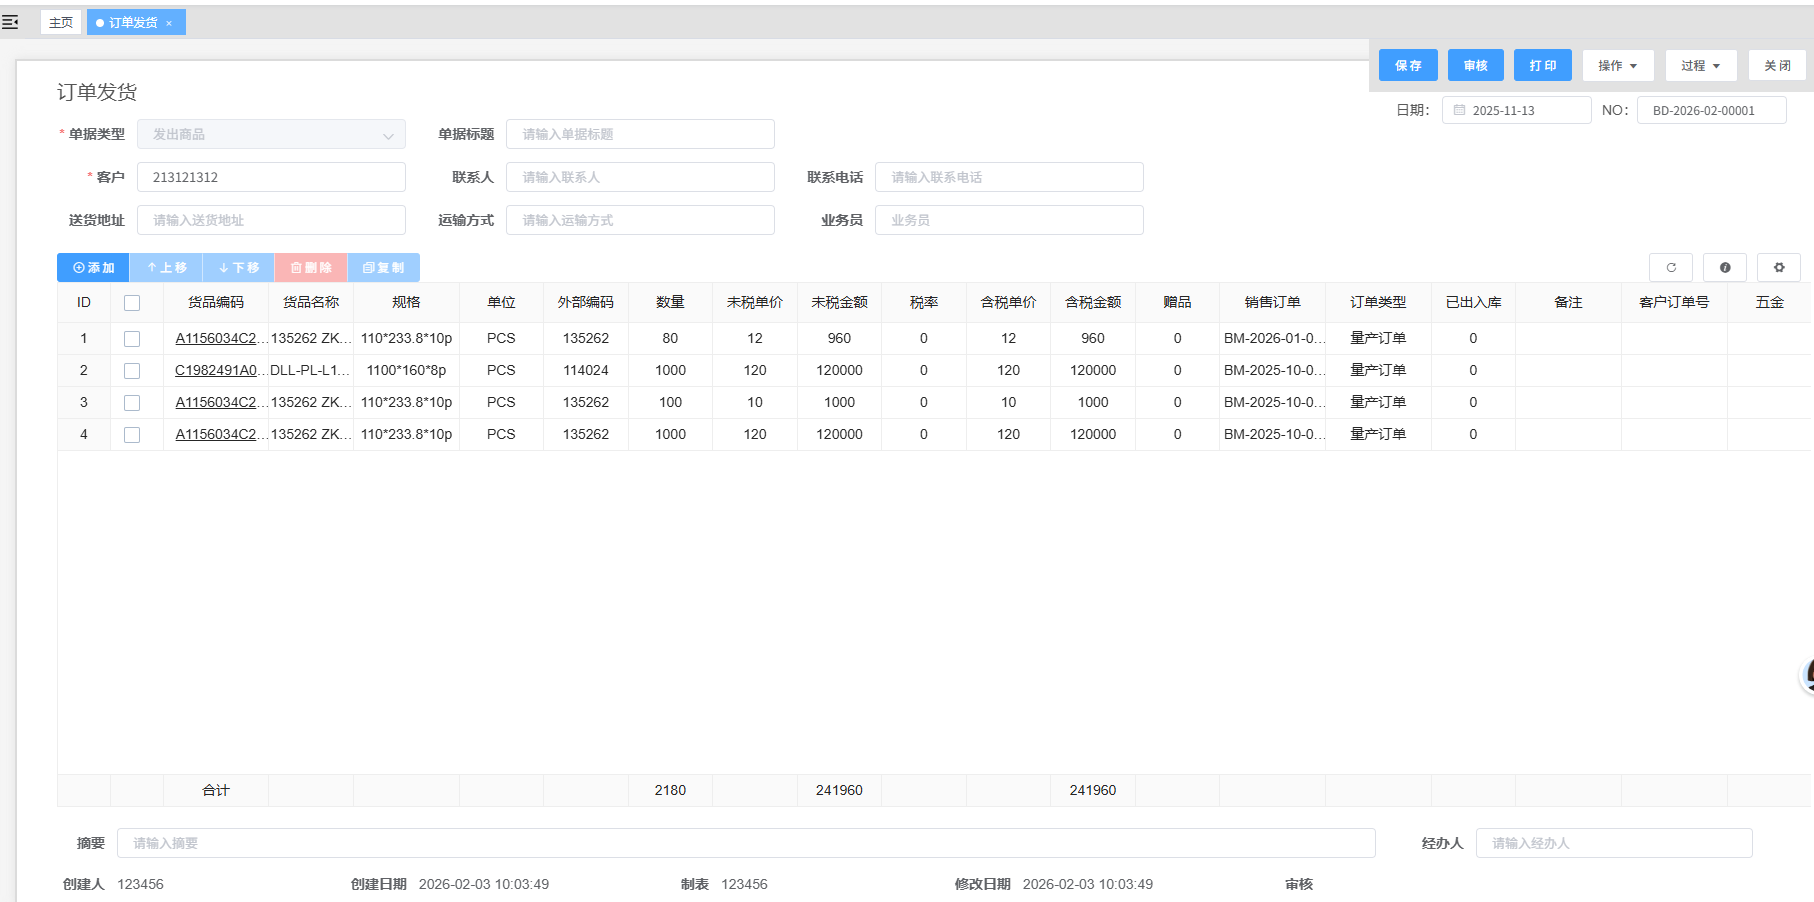The height and width of the screenshot is (902, 1814).
Task: Open the 操作 dropdown menu
Action: pyautogui.click(x=1617, y=66)
